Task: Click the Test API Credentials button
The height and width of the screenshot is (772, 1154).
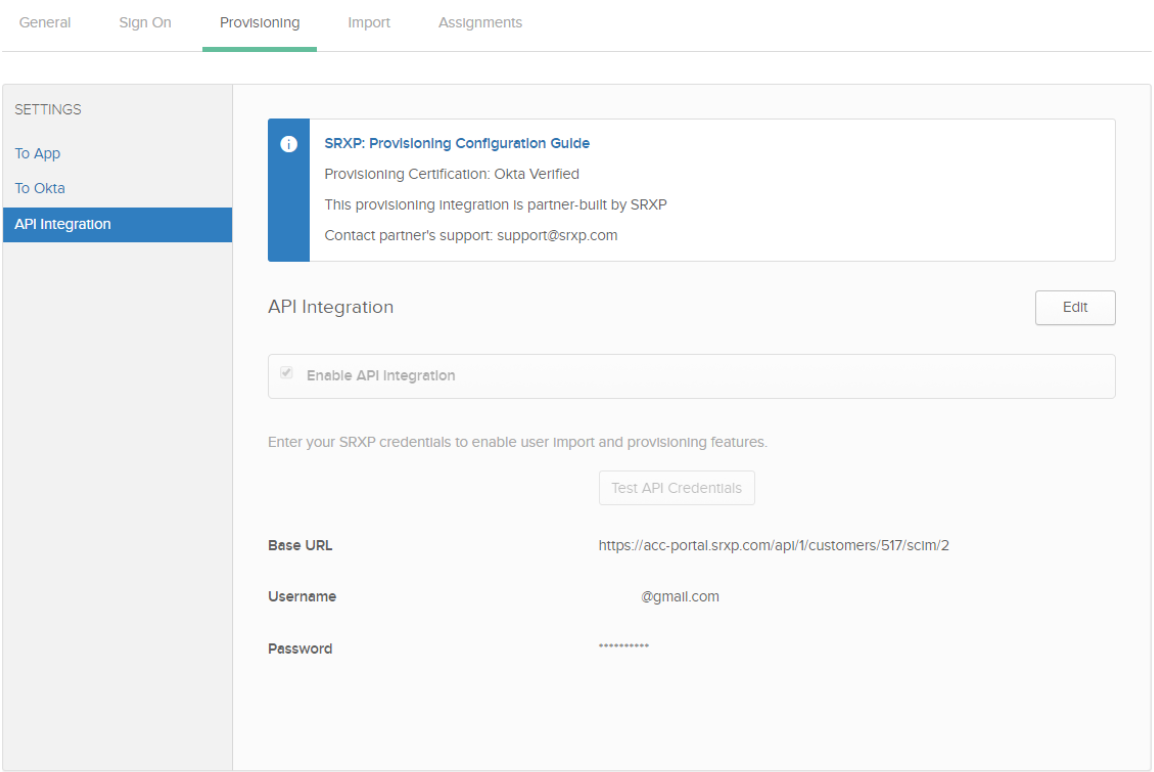Action: [676, 488]
